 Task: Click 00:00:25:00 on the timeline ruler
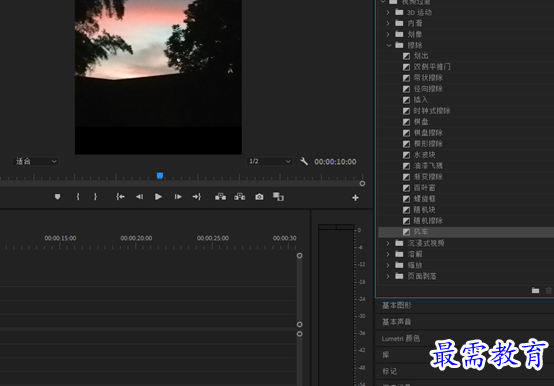(x=213, y=238)
